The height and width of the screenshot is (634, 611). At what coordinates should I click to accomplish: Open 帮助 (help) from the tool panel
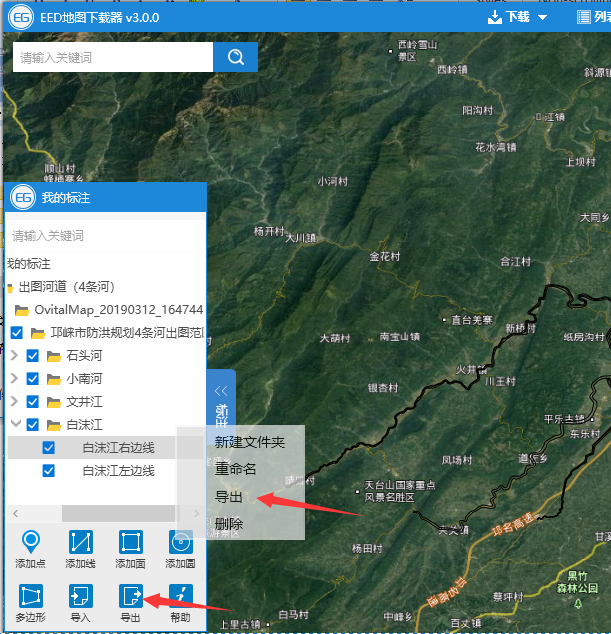[x=180, y=597]
